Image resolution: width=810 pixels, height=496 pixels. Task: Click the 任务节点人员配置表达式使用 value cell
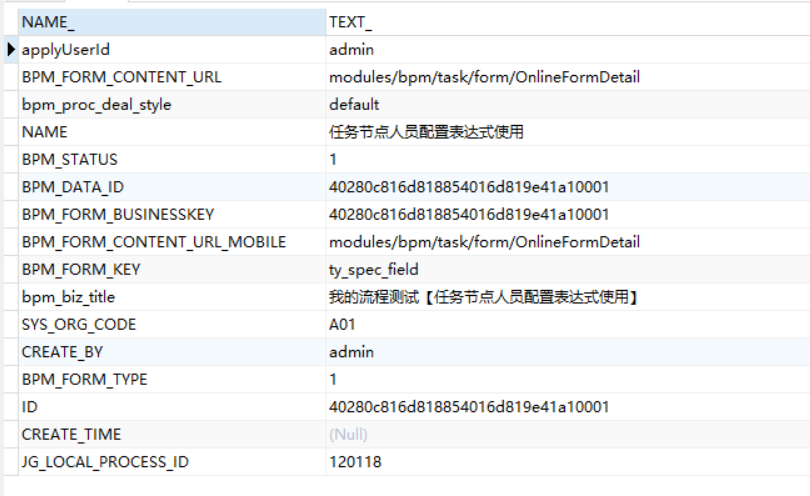coord(568,132)
